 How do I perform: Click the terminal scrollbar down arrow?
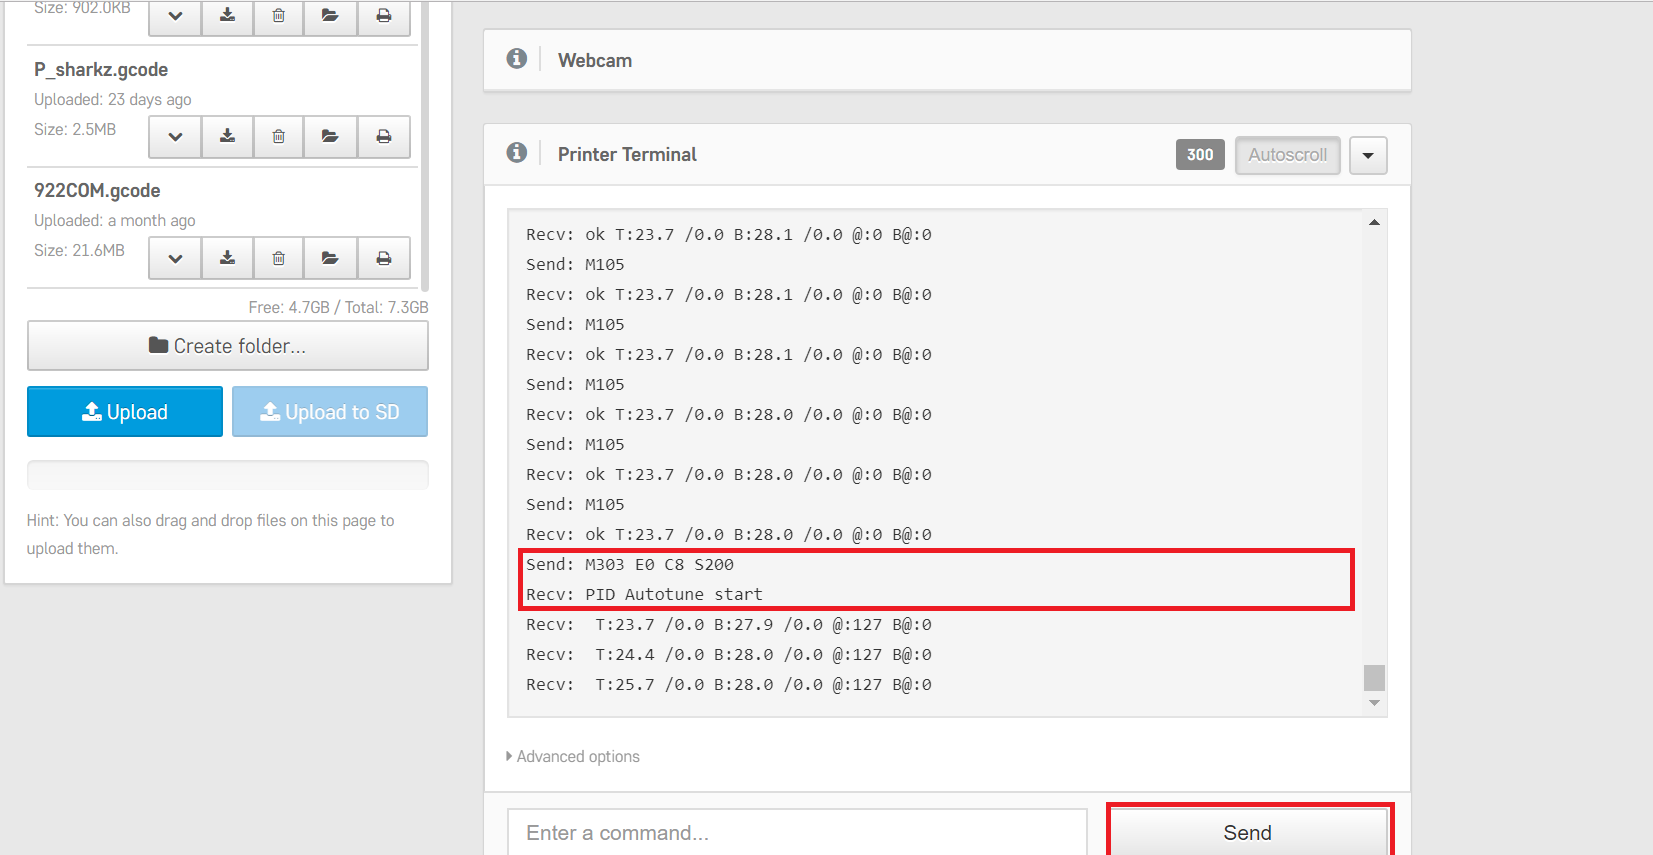[1375, 703]
